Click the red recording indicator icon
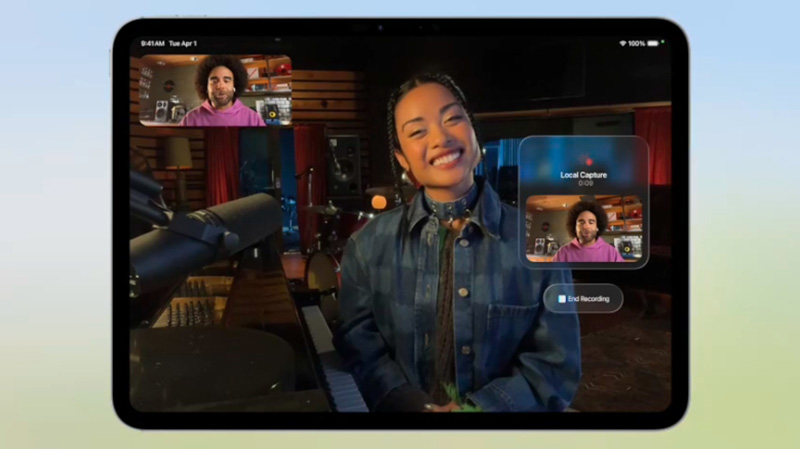Image resolution: width=800 pixels, height=449 pixels. (588, 160)
